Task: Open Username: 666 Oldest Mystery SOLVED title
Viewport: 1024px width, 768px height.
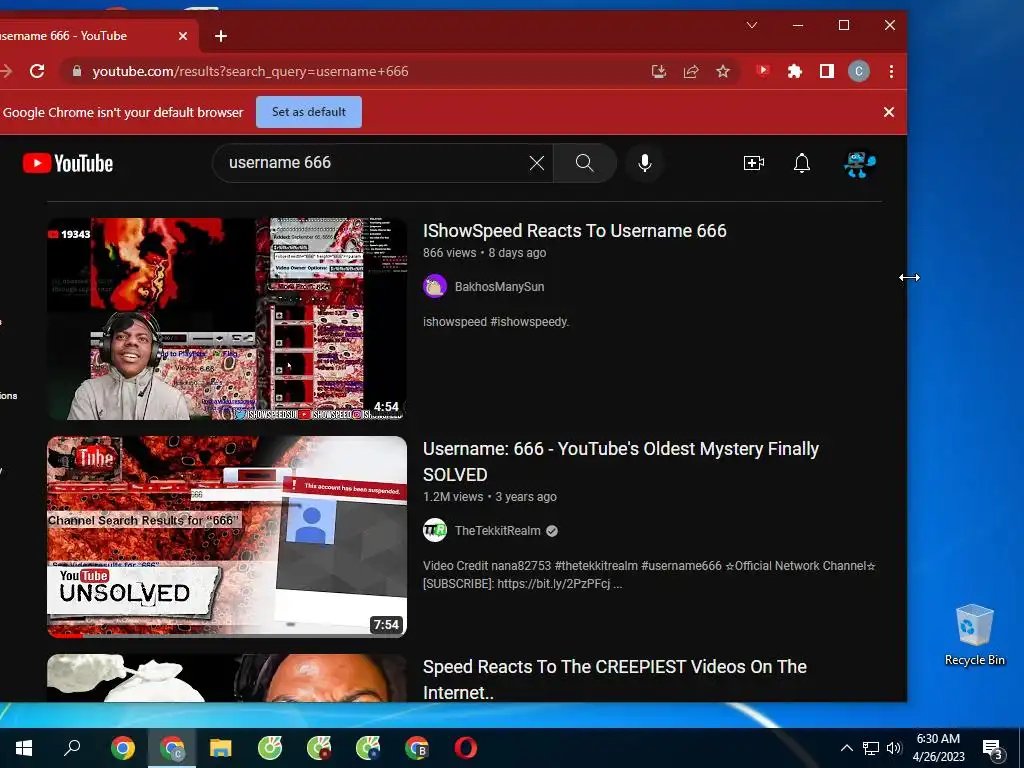Action: (620, 462)
